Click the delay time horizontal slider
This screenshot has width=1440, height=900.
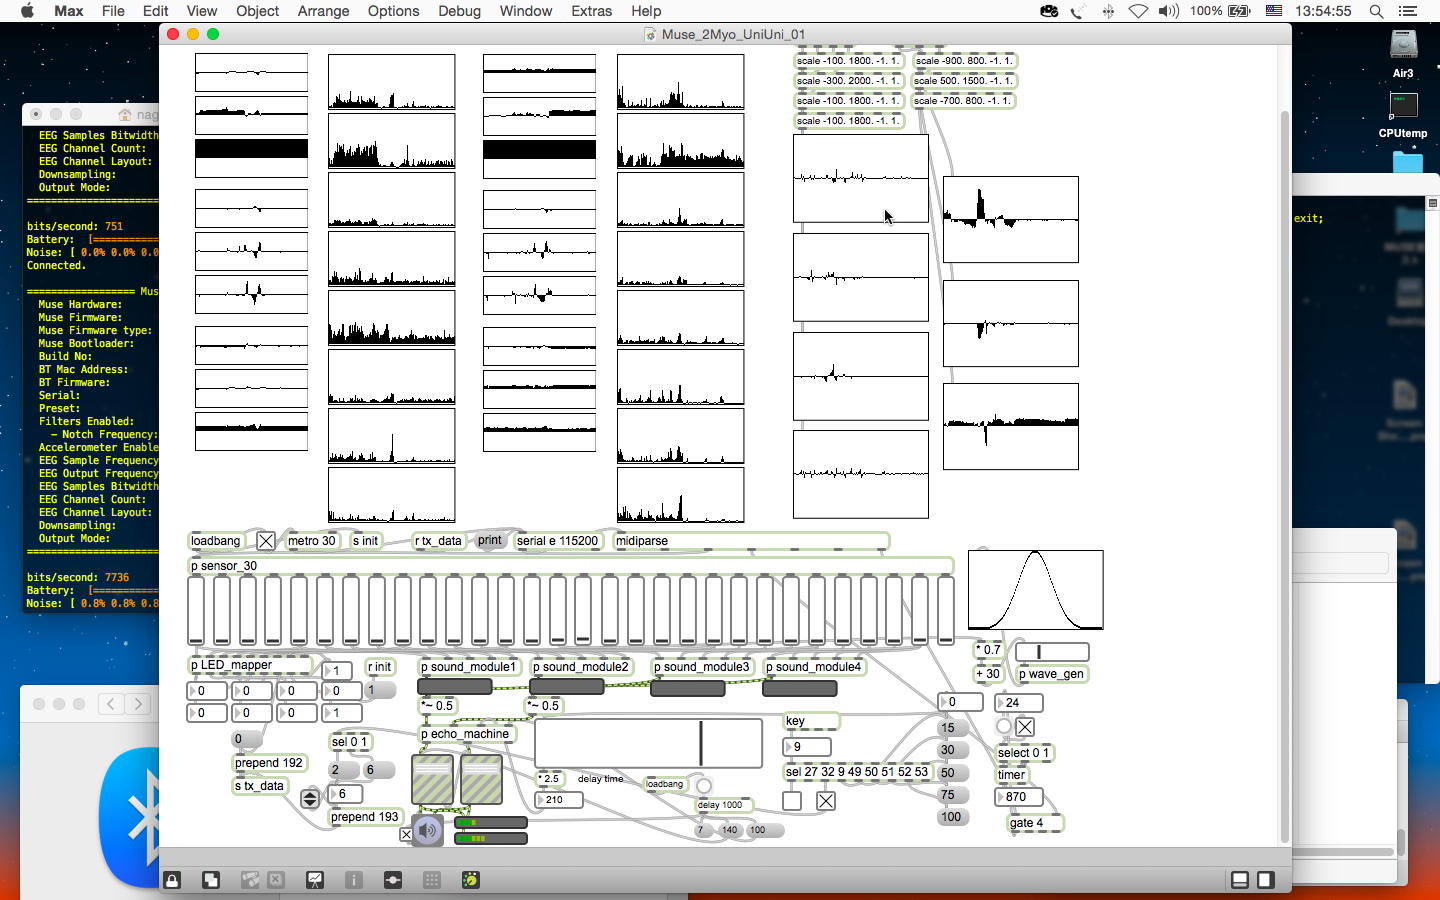[648, 743]
